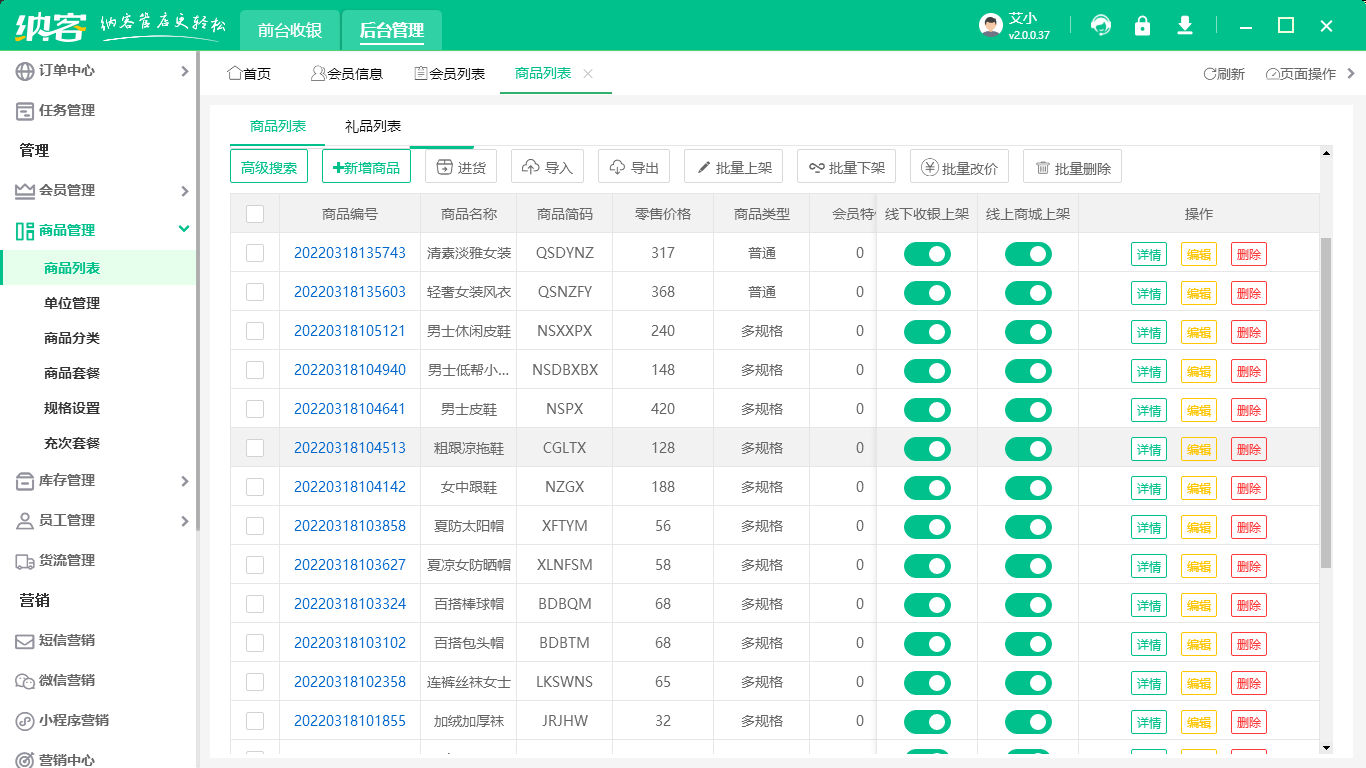The image size is (1366, 768).
Task: Switch to 礼品列表 sub-tab
Action: 373,126
